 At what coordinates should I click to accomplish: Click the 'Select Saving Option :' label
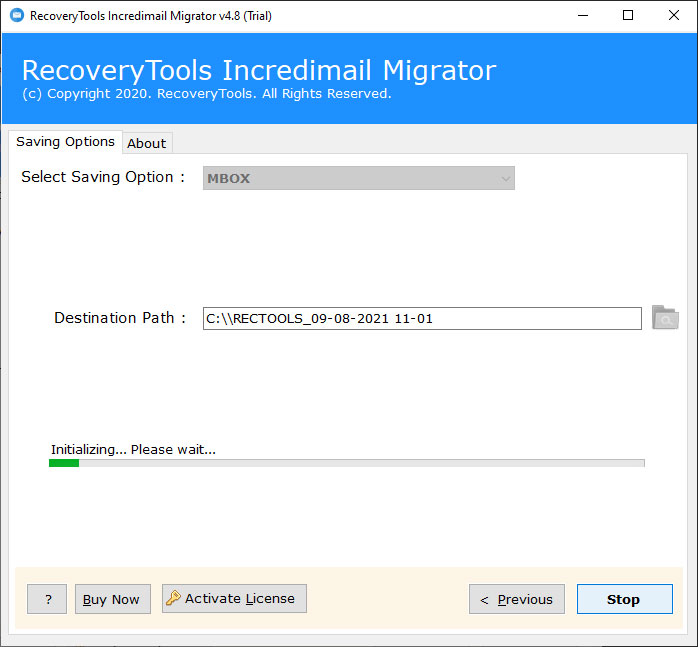pyautogui.click(x=103, y=177)
